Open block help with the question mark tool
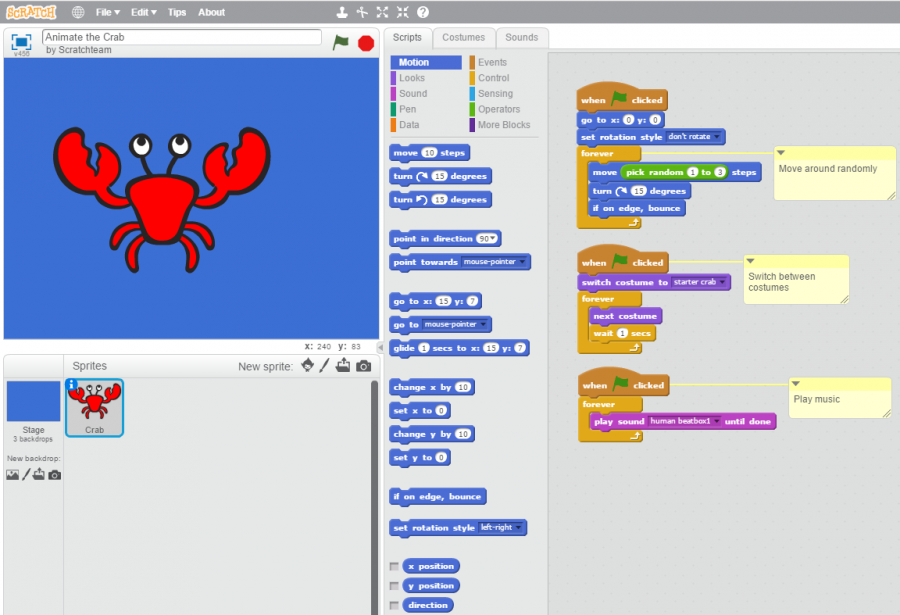The height and width of the screenshot is (615, 900). coord(423,11)
